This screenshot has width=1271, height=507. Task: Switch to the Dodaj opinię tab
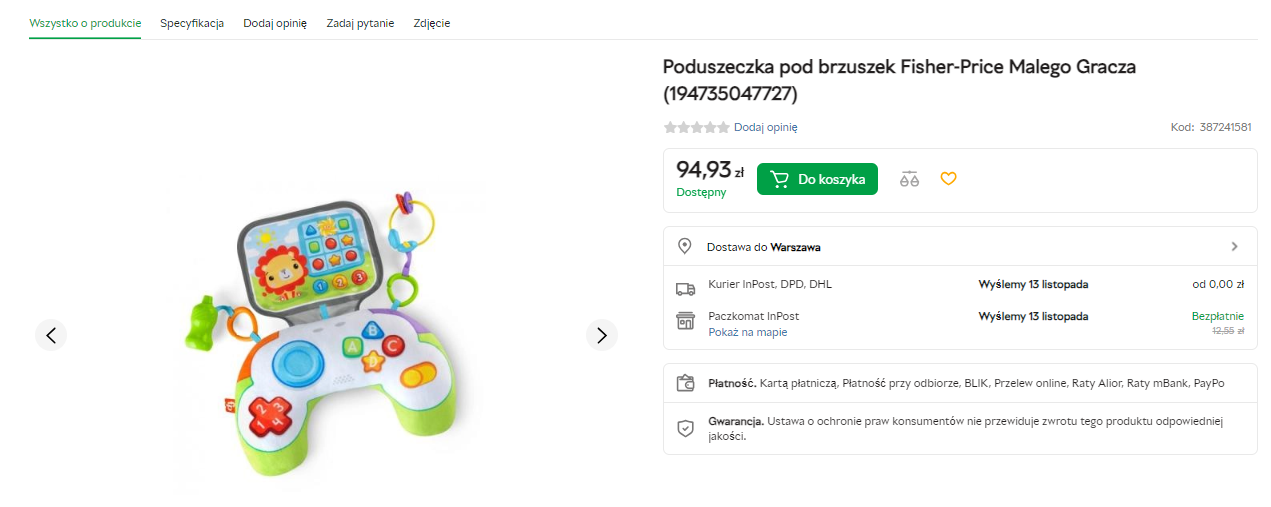[x=275, y=23]
